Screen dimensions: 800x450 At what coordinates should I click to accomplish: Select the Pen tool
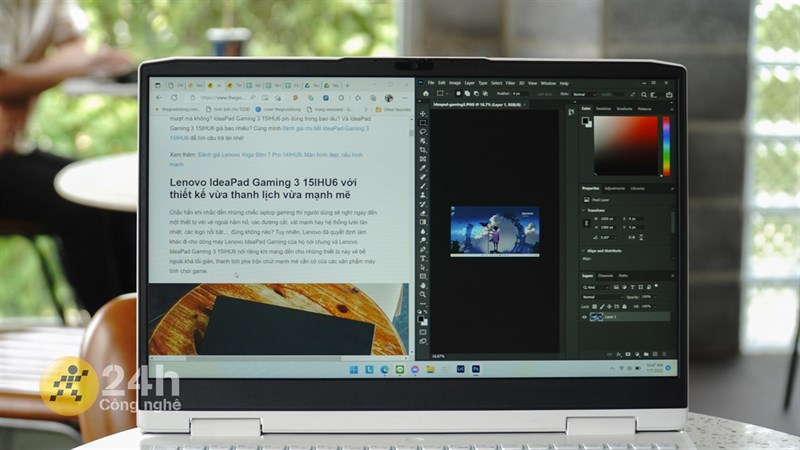tap(423, 249)
